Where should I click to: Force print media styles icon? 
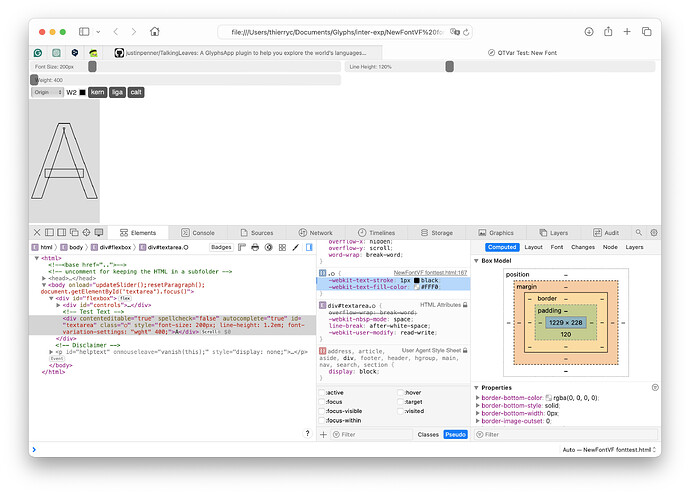pyautogui.click(x=255, y=247)
